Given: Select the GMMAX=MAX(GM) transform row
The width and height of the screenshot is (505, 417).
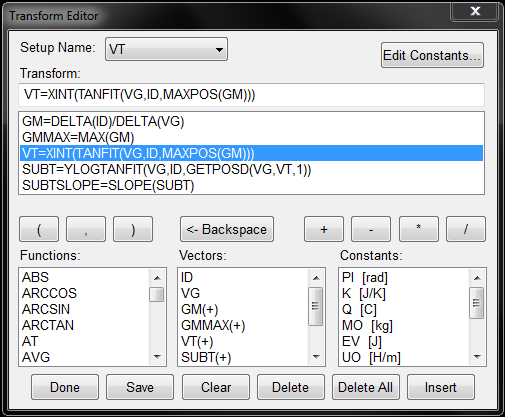Looking at the screenshot, I should (x=251, y=137).
